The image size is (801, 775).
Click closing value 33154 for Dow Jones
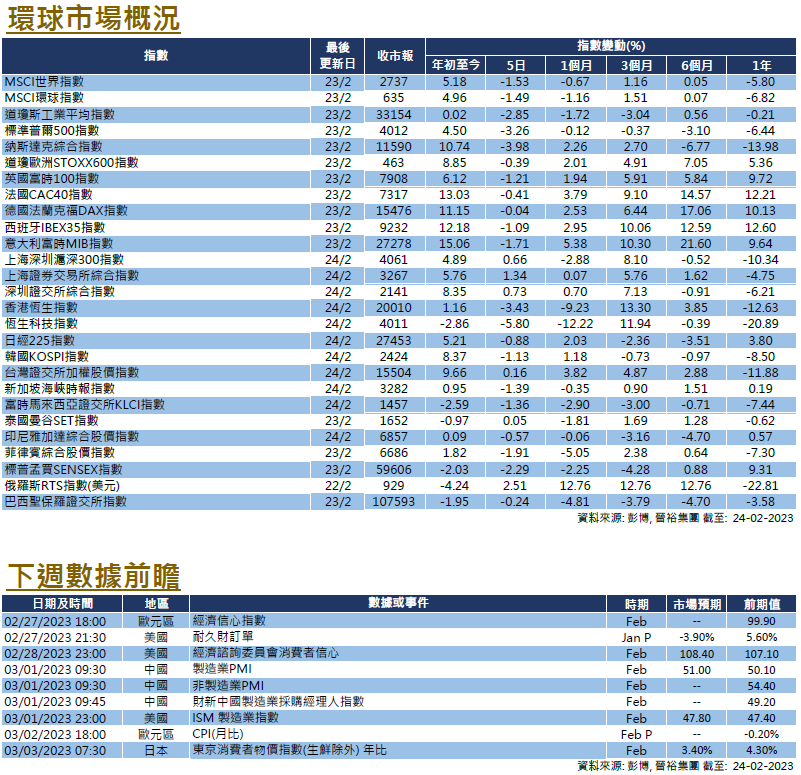point(393,114)
